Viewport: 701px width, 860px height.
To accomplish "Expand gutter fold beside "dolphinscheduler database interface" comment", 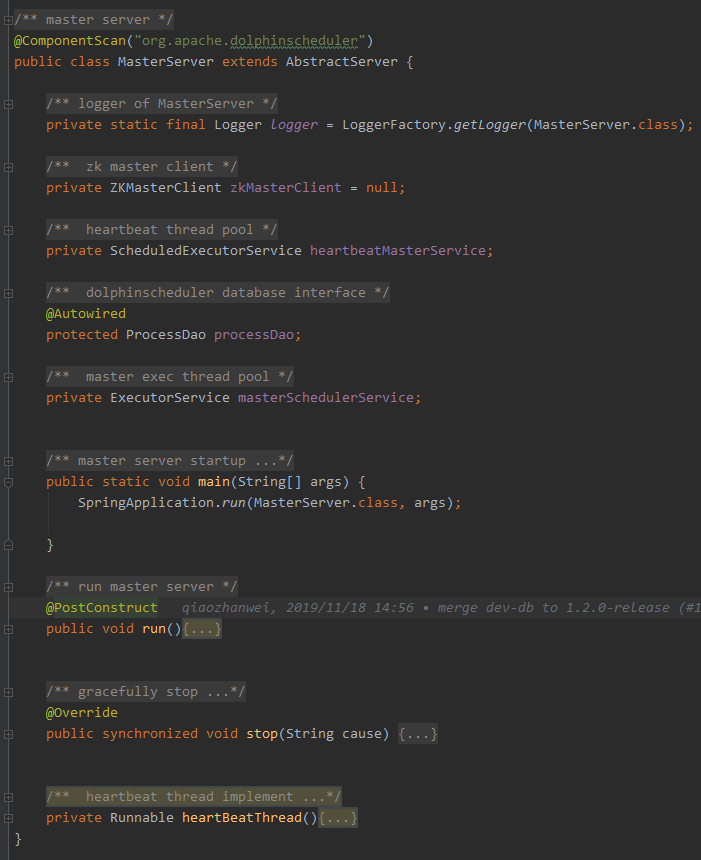I will click(x=8, y=293).
